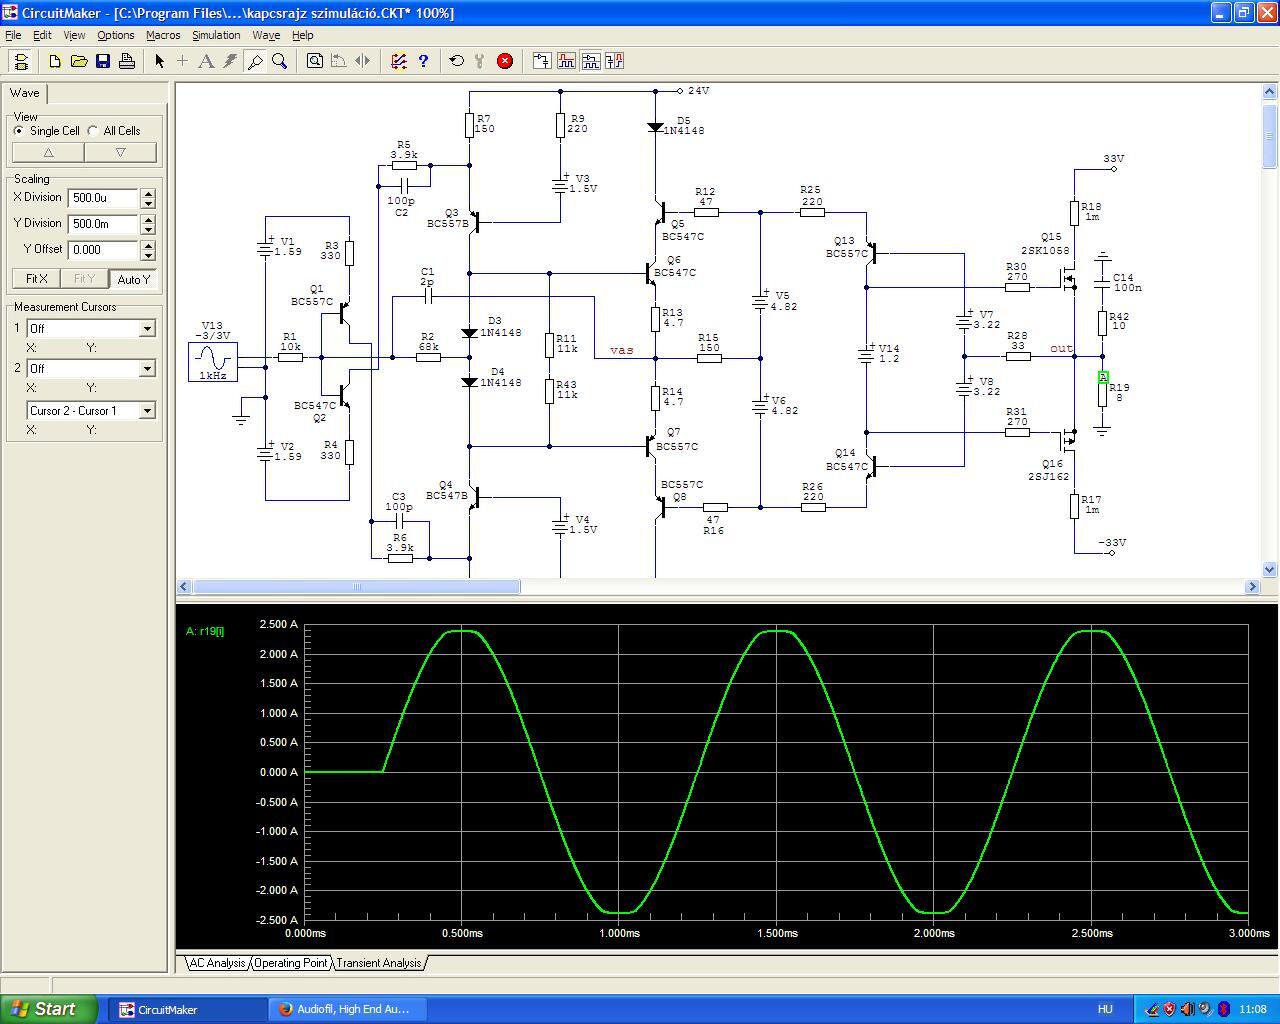This screenshot has width=1280, height=1024.
Task: Click the Print icon in toolbar
Action: [x=127, y=61]
